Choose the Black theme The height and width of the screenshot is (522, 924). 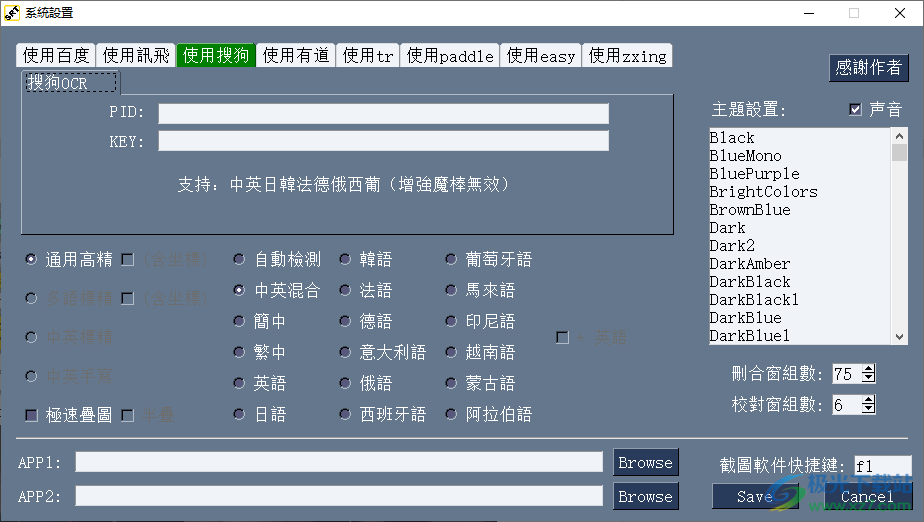pos(800,138)
